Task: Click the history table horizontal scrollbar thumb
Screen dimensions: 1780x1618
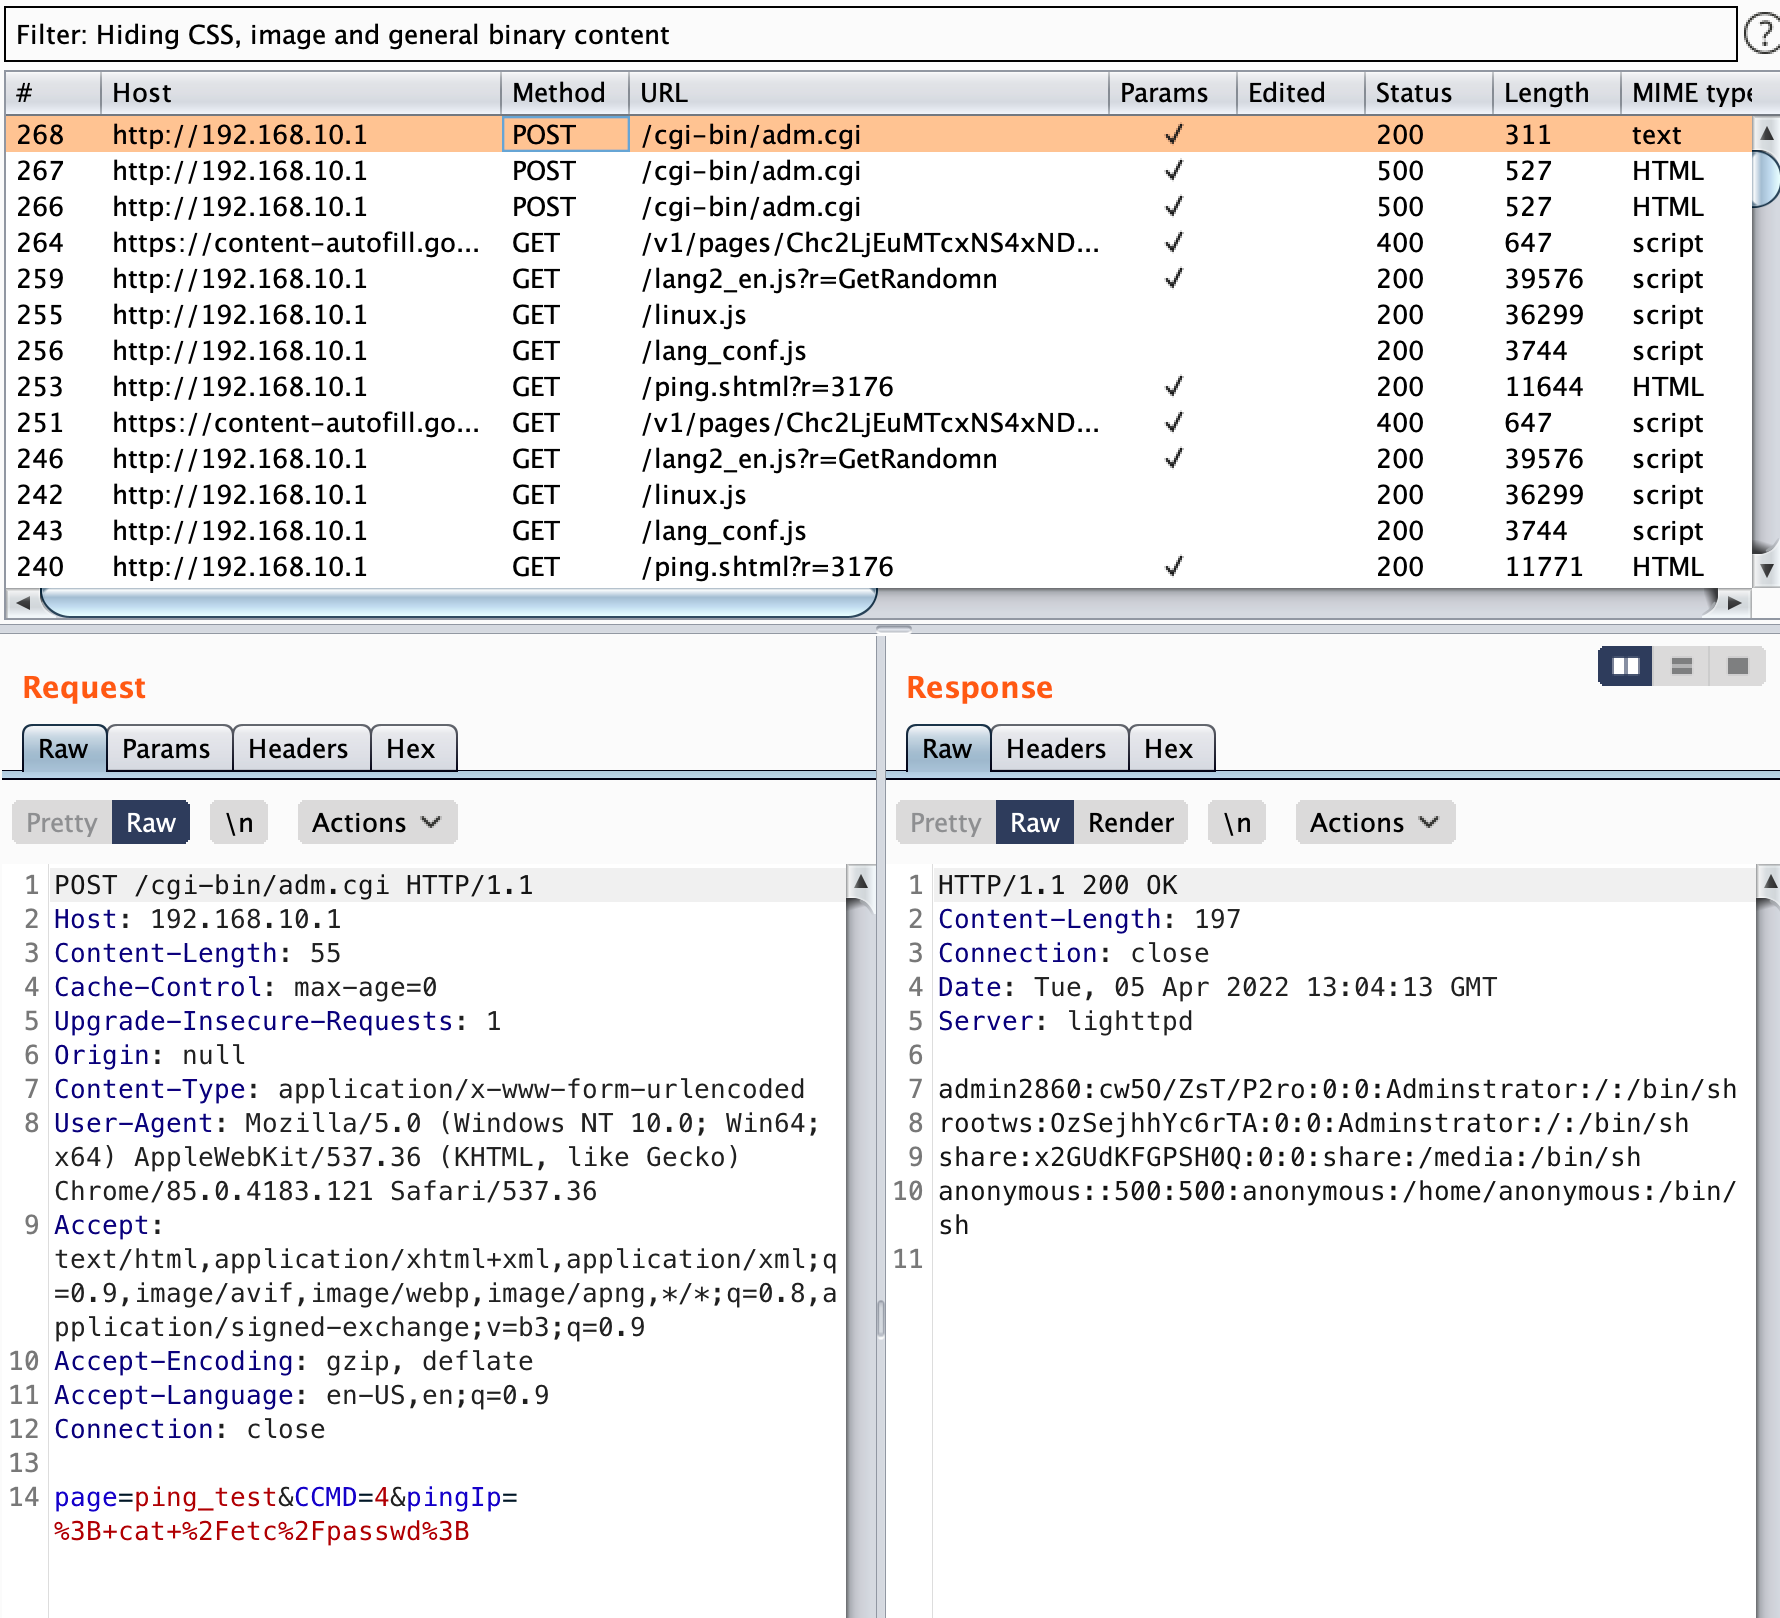Action: tap(458, 603)
